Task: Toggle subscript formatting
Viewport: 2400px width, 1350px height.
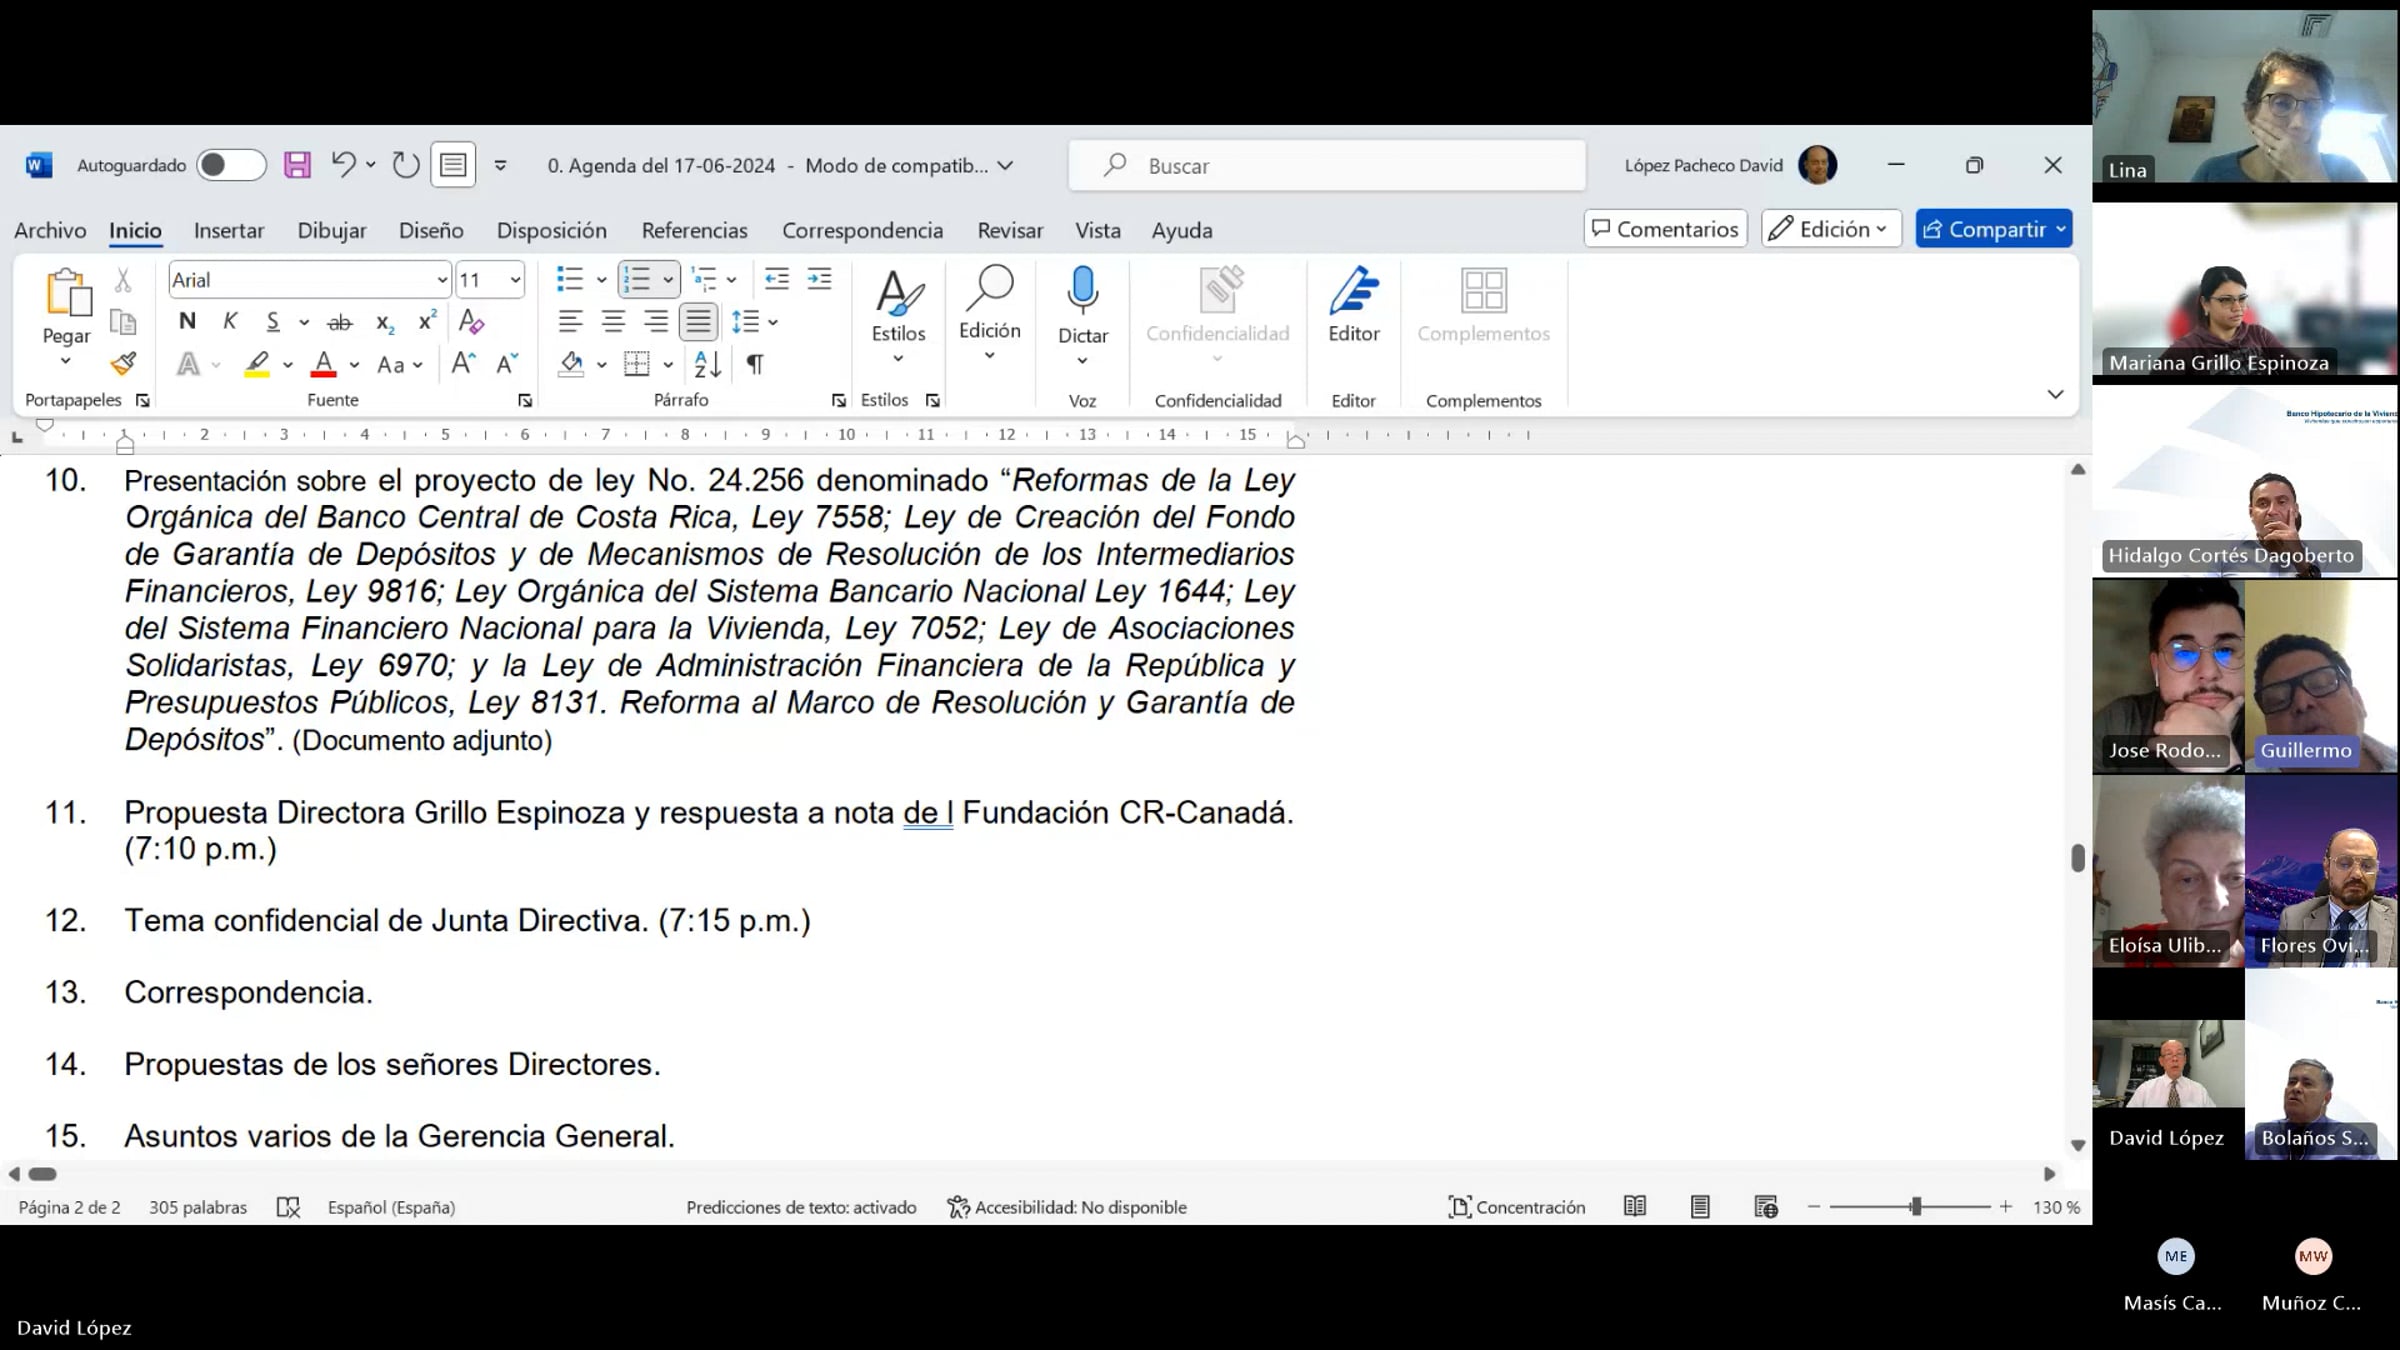Action: 385,322
